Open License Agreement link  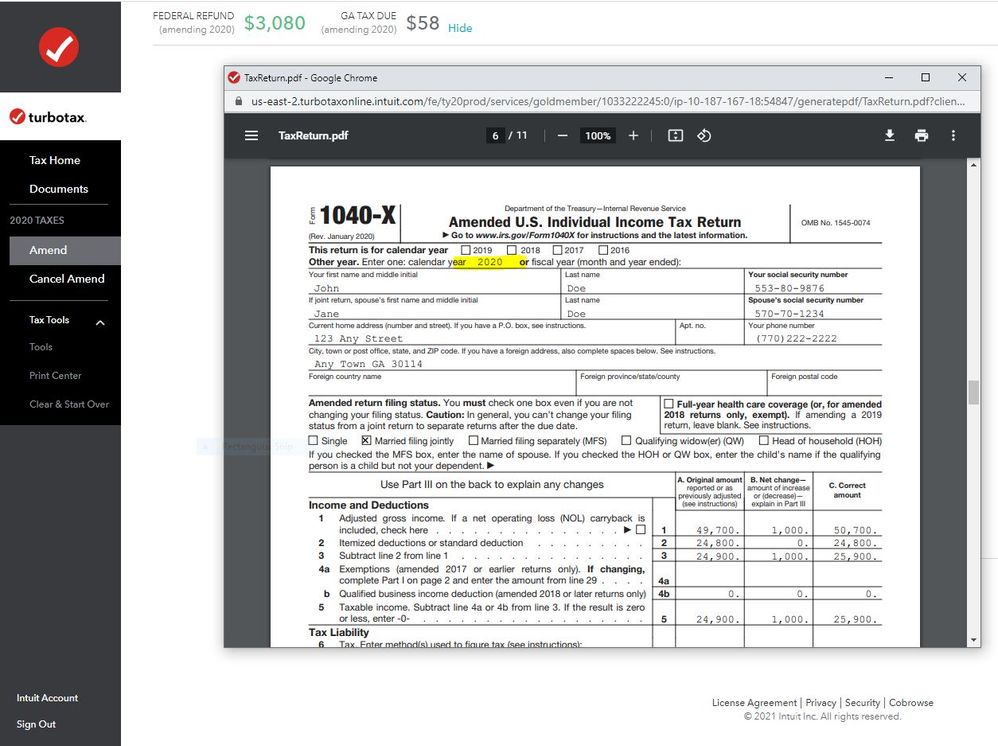coord(754,703)
